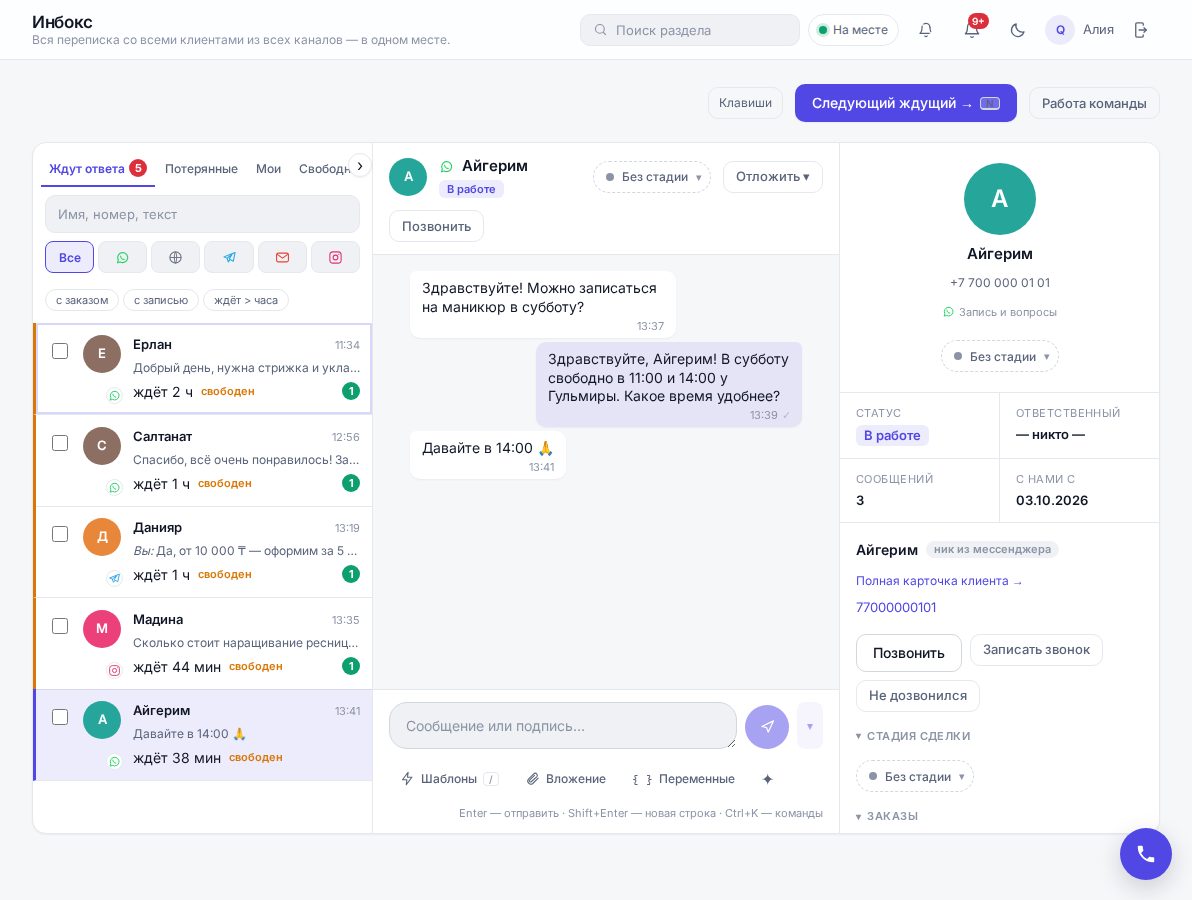Open the notifications bell without badge
This screenshot has height=900, width=1192.
click(925, 30)
